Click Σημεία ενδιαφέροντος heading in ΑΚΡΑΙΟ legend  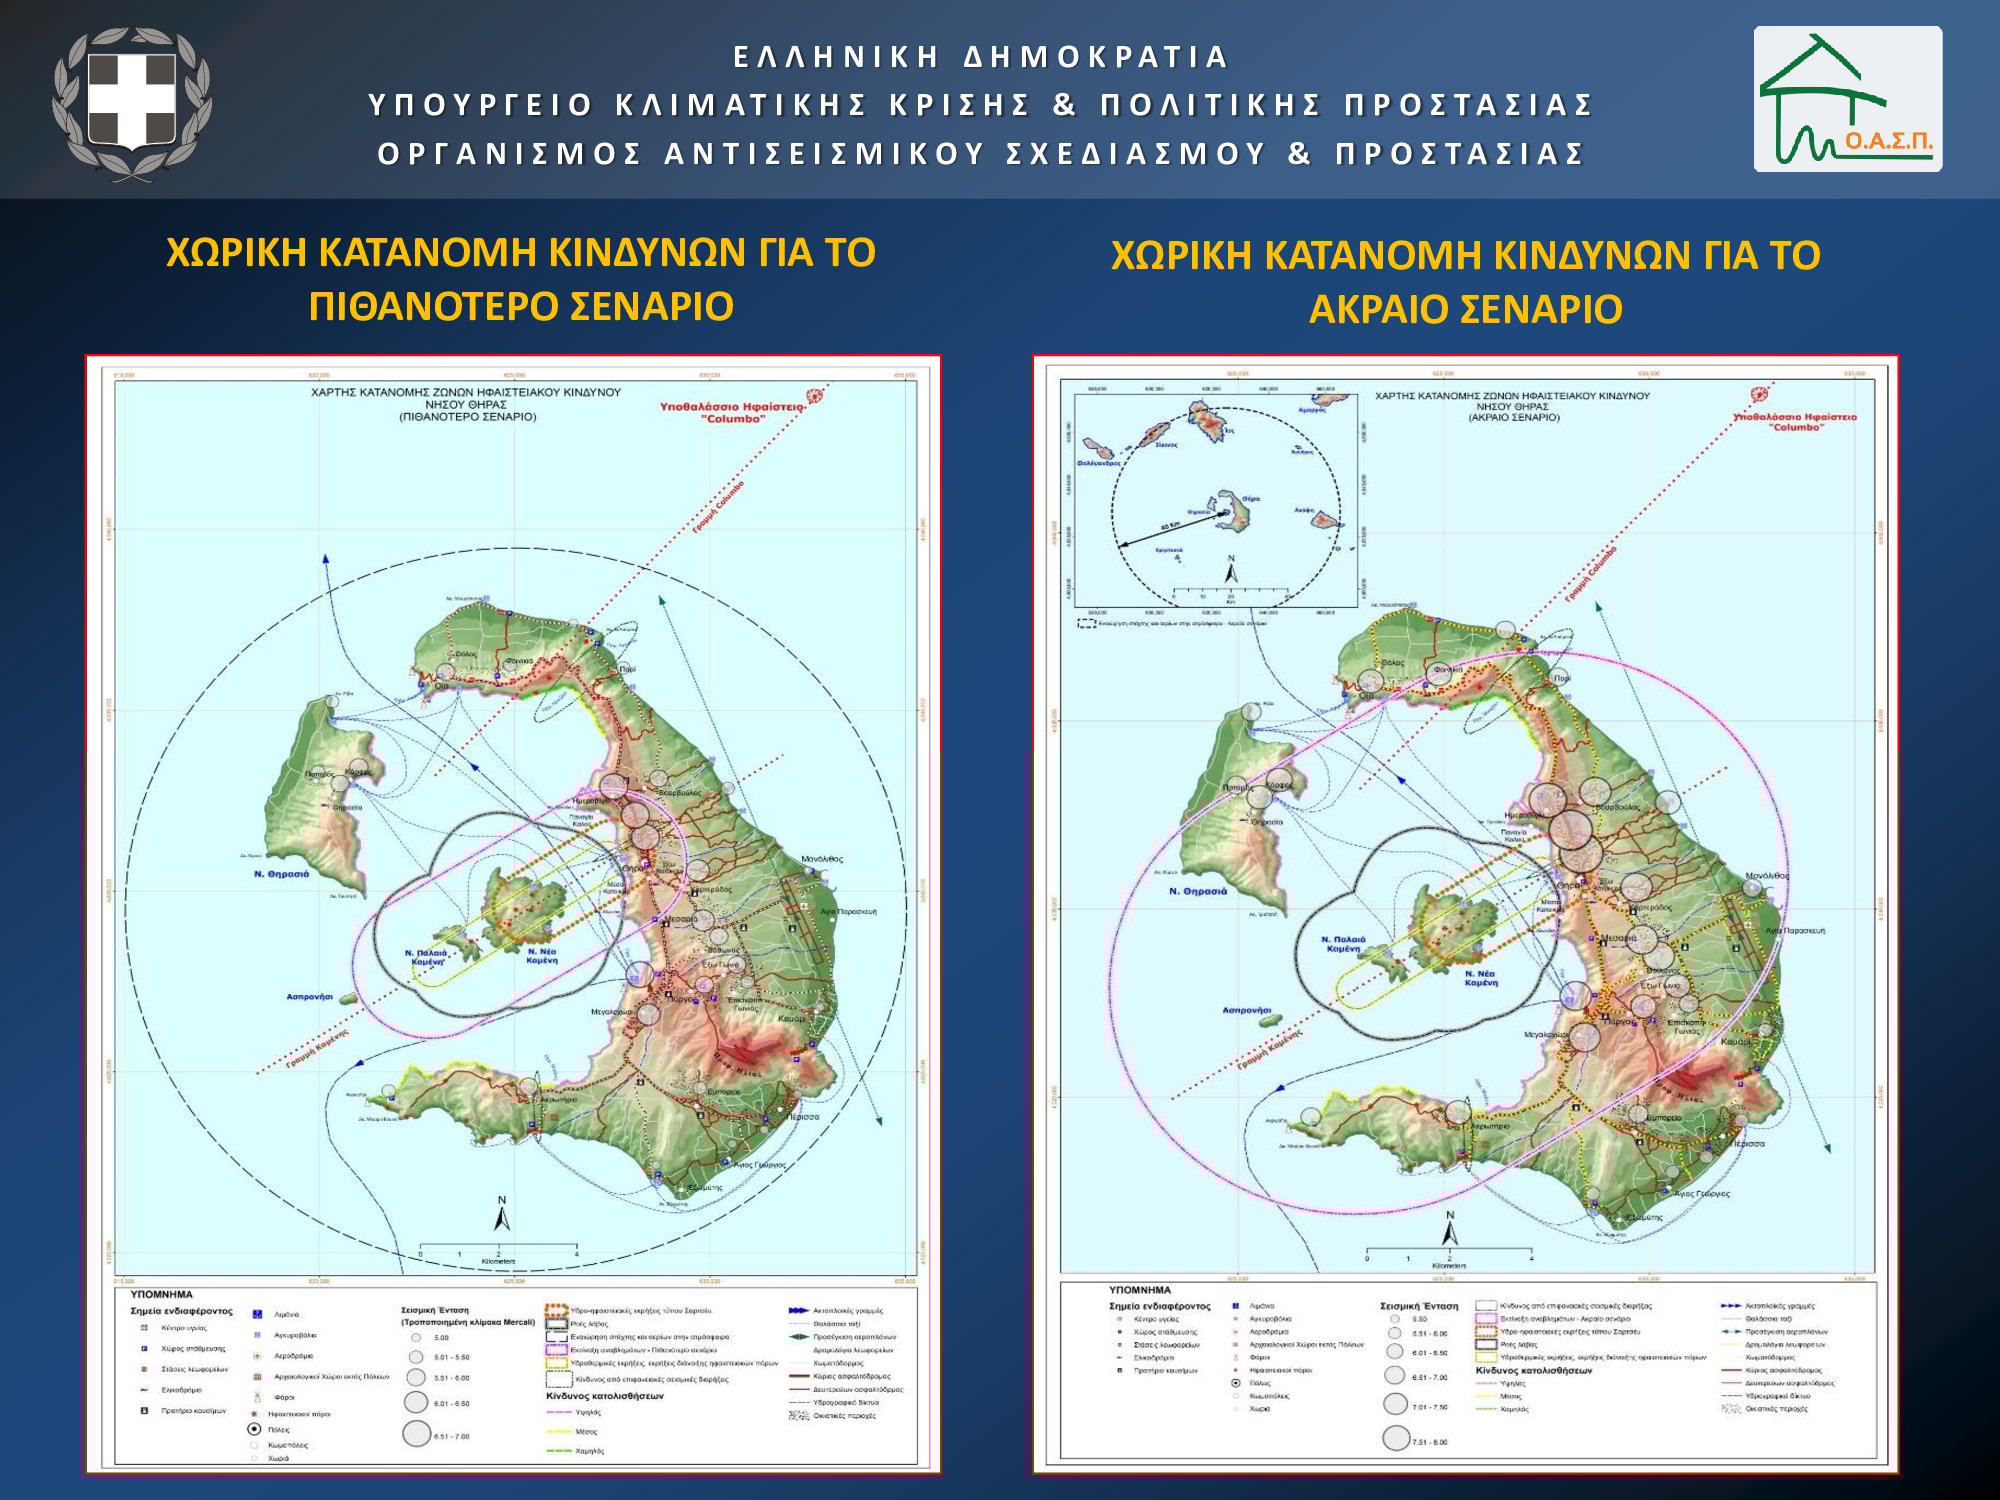pyautogui.click(x=1160, y=1306)
